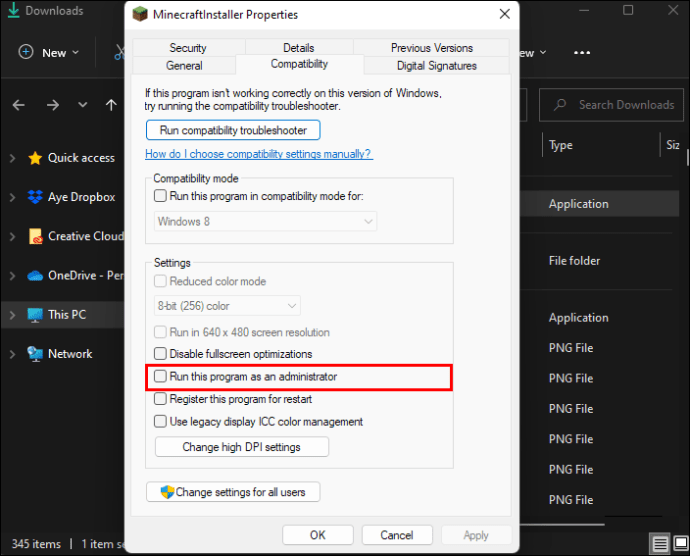
Task: Click the New plus icon in Explorer toolbar
Action: (26, 52)
